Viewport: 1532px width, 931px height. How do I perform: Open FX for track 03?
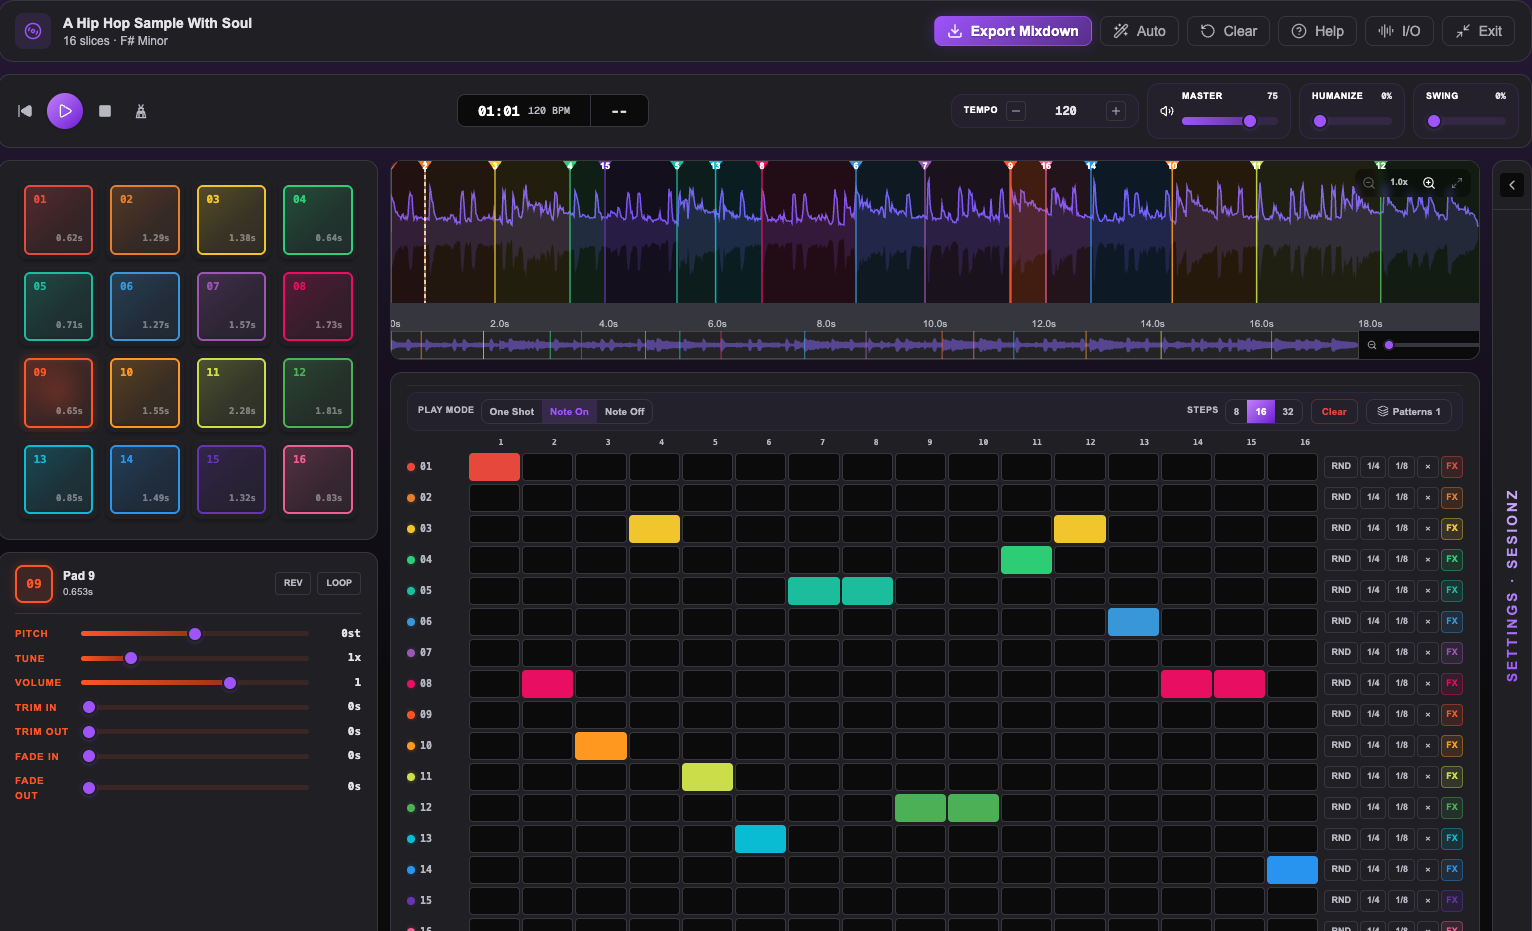click(1452, 528)
